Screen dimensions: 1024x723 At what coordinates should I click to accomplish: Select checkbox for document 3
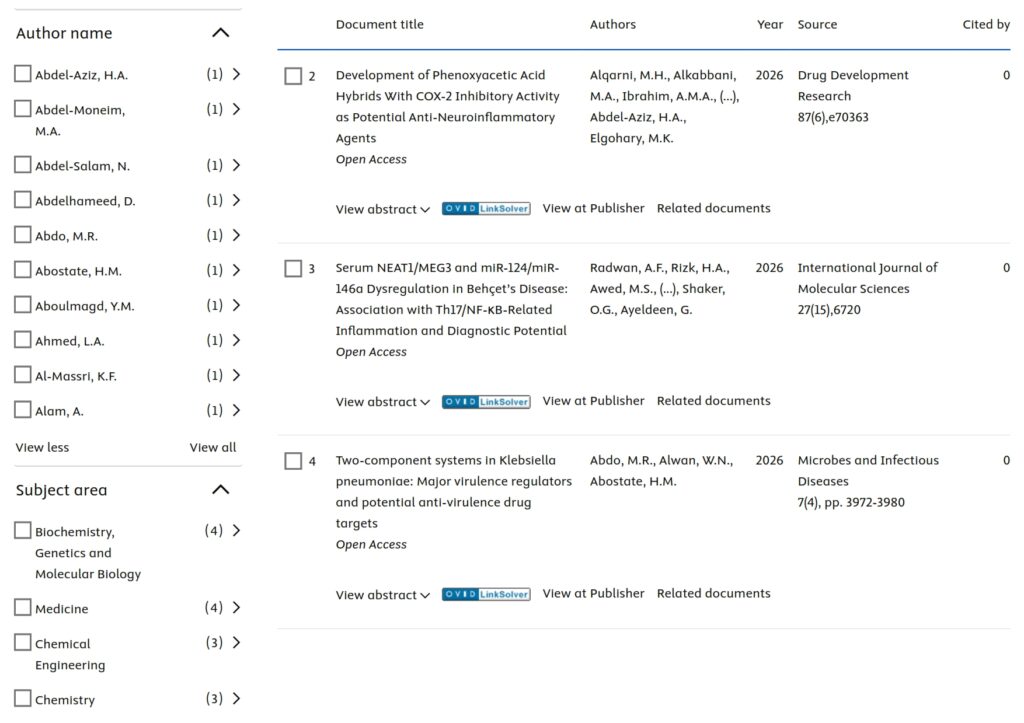293,268
